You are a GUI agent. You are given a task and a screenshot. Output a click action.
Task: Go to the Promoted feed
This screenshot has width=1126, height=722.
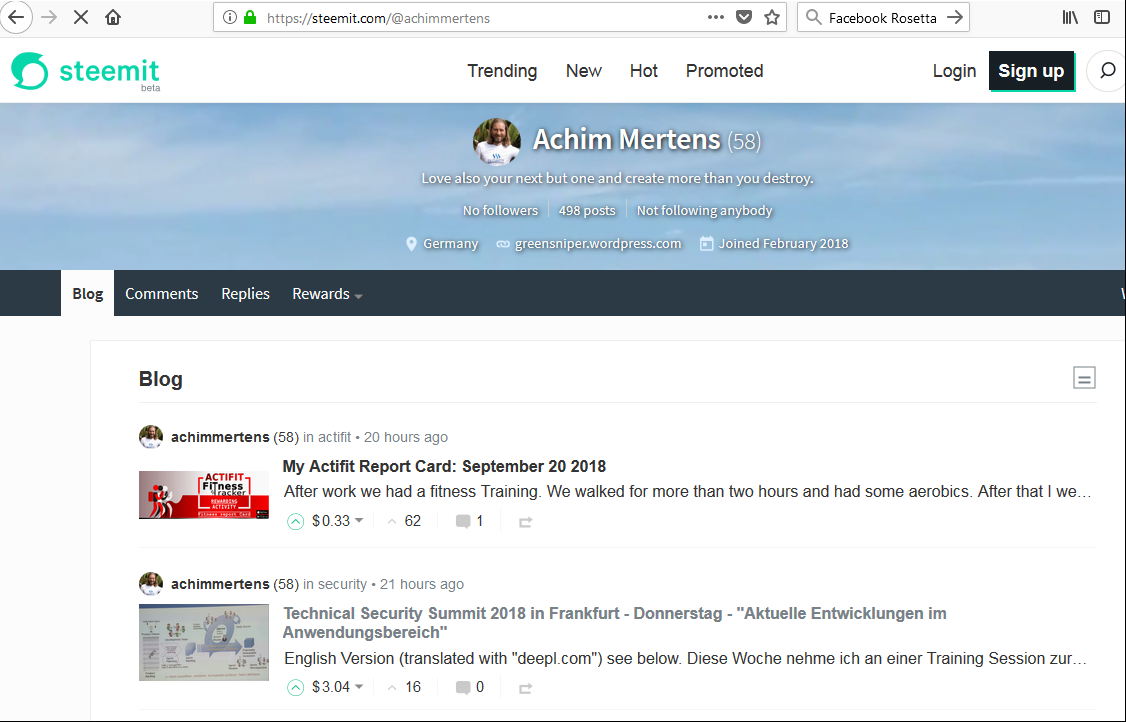tap(725, 70)
